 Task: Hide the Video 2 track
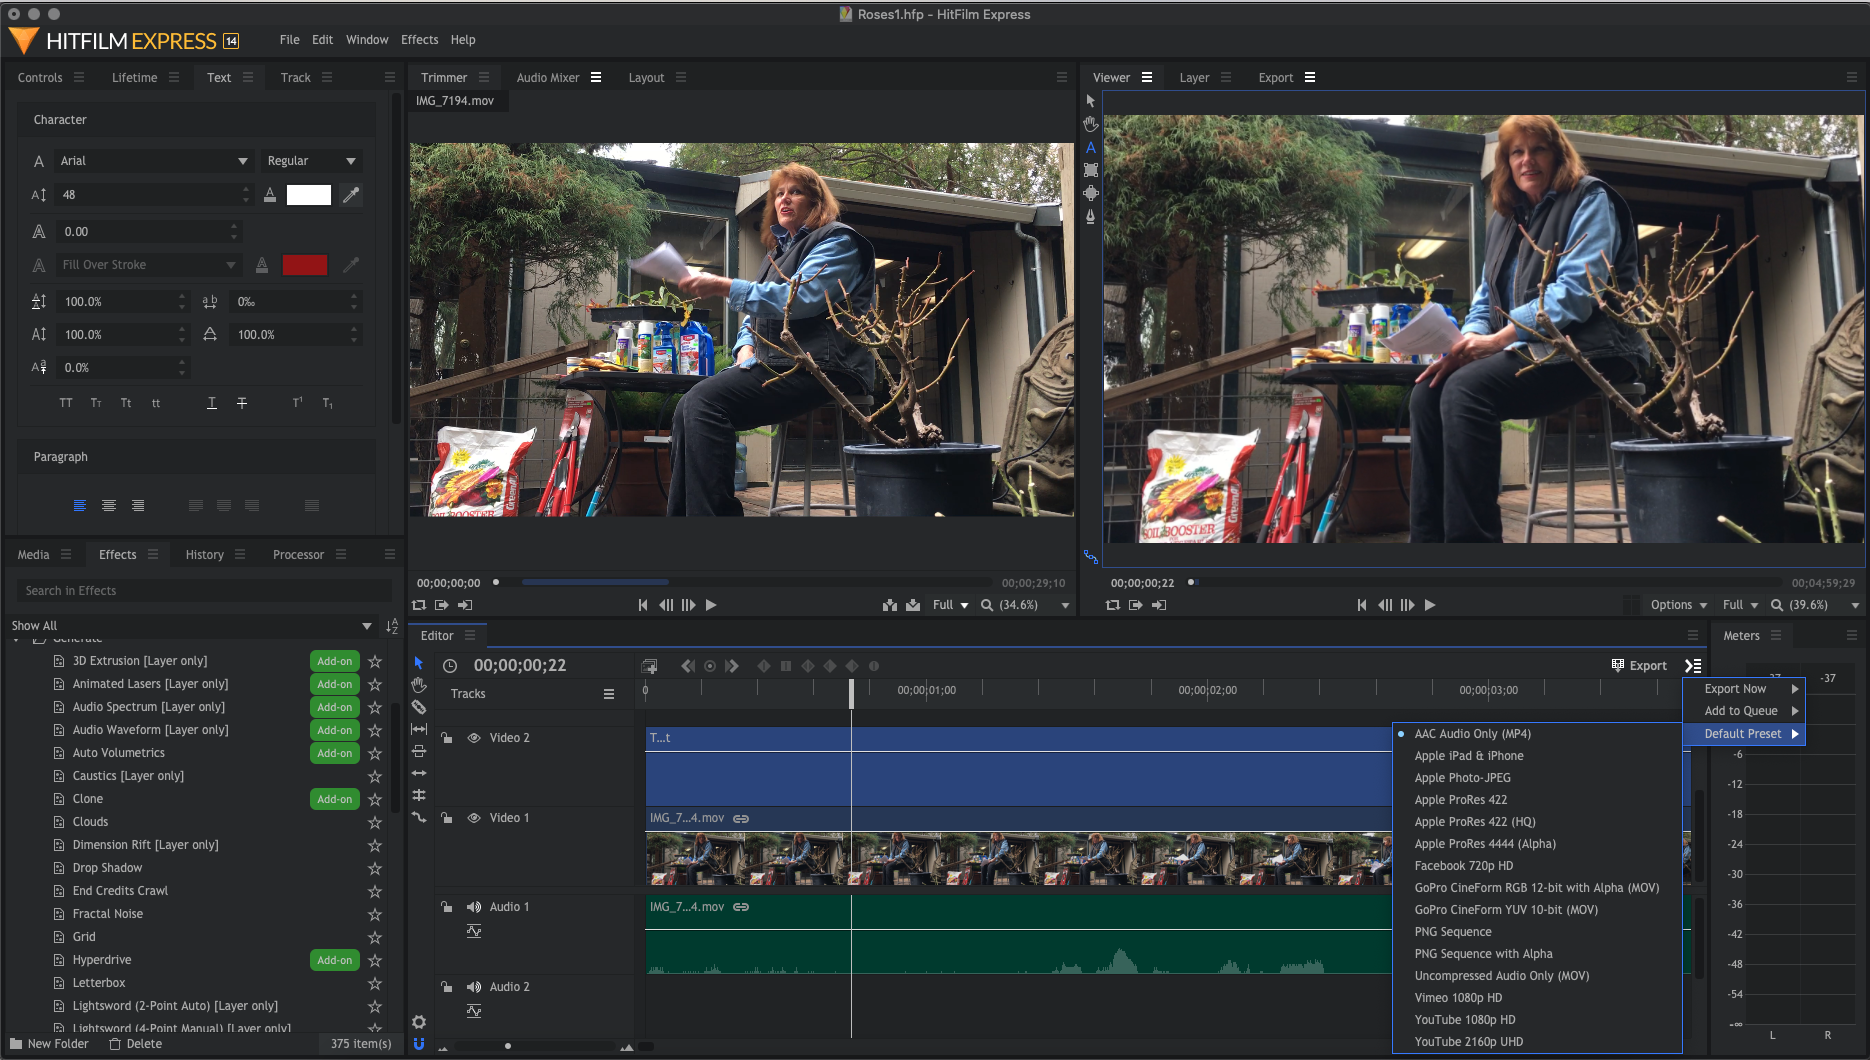point(474,738)
